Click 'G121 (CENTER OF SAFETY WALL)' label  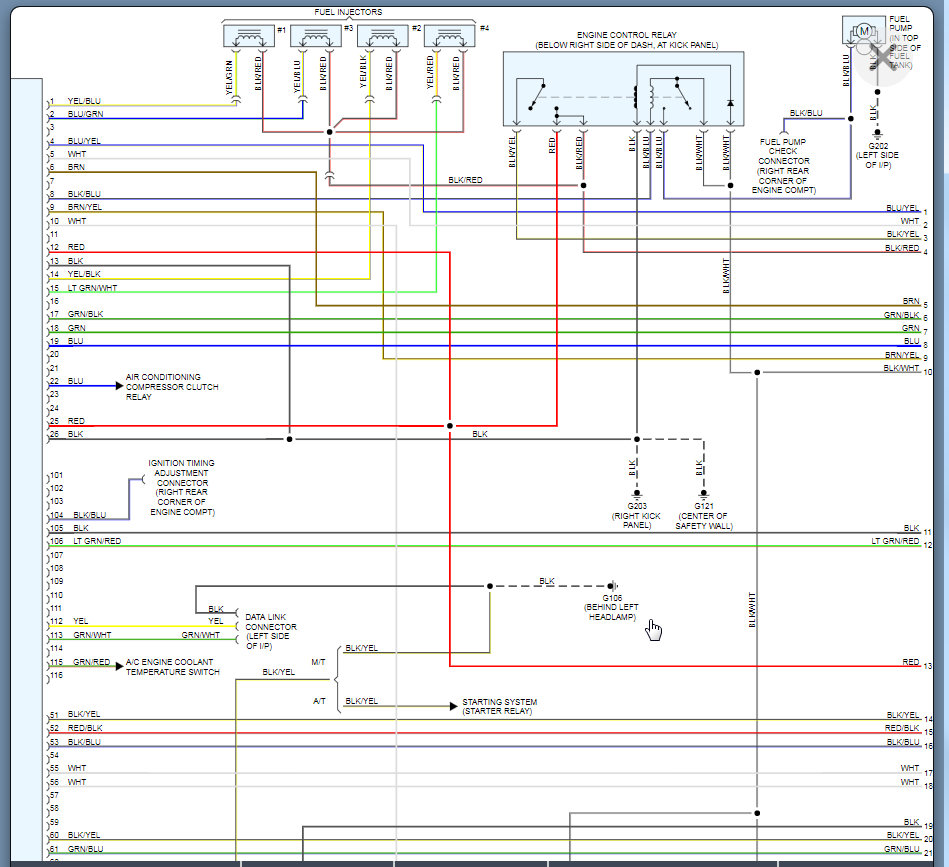[704, 516]
